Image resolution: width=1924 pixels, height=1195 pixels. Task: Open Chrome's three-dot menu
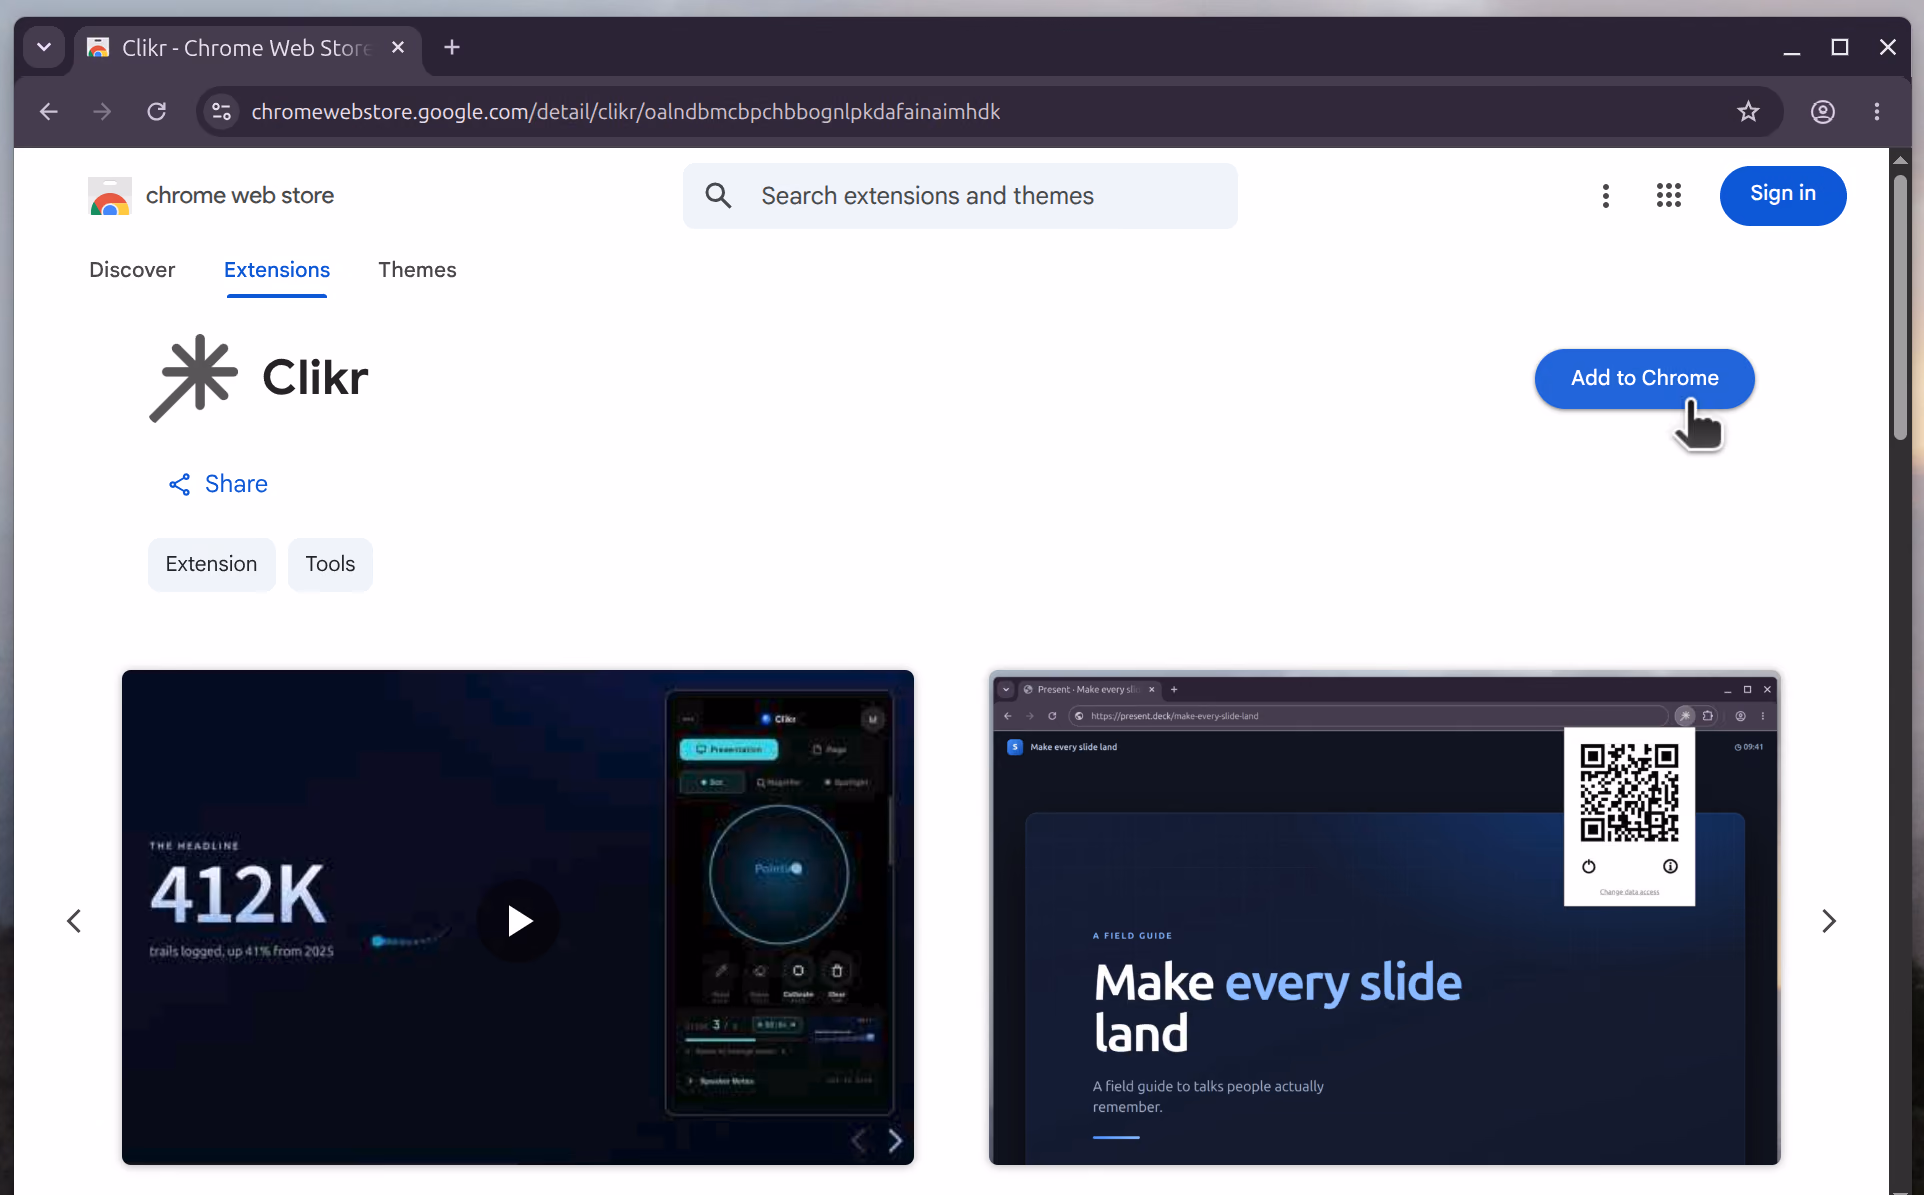tap(1877, 112)
